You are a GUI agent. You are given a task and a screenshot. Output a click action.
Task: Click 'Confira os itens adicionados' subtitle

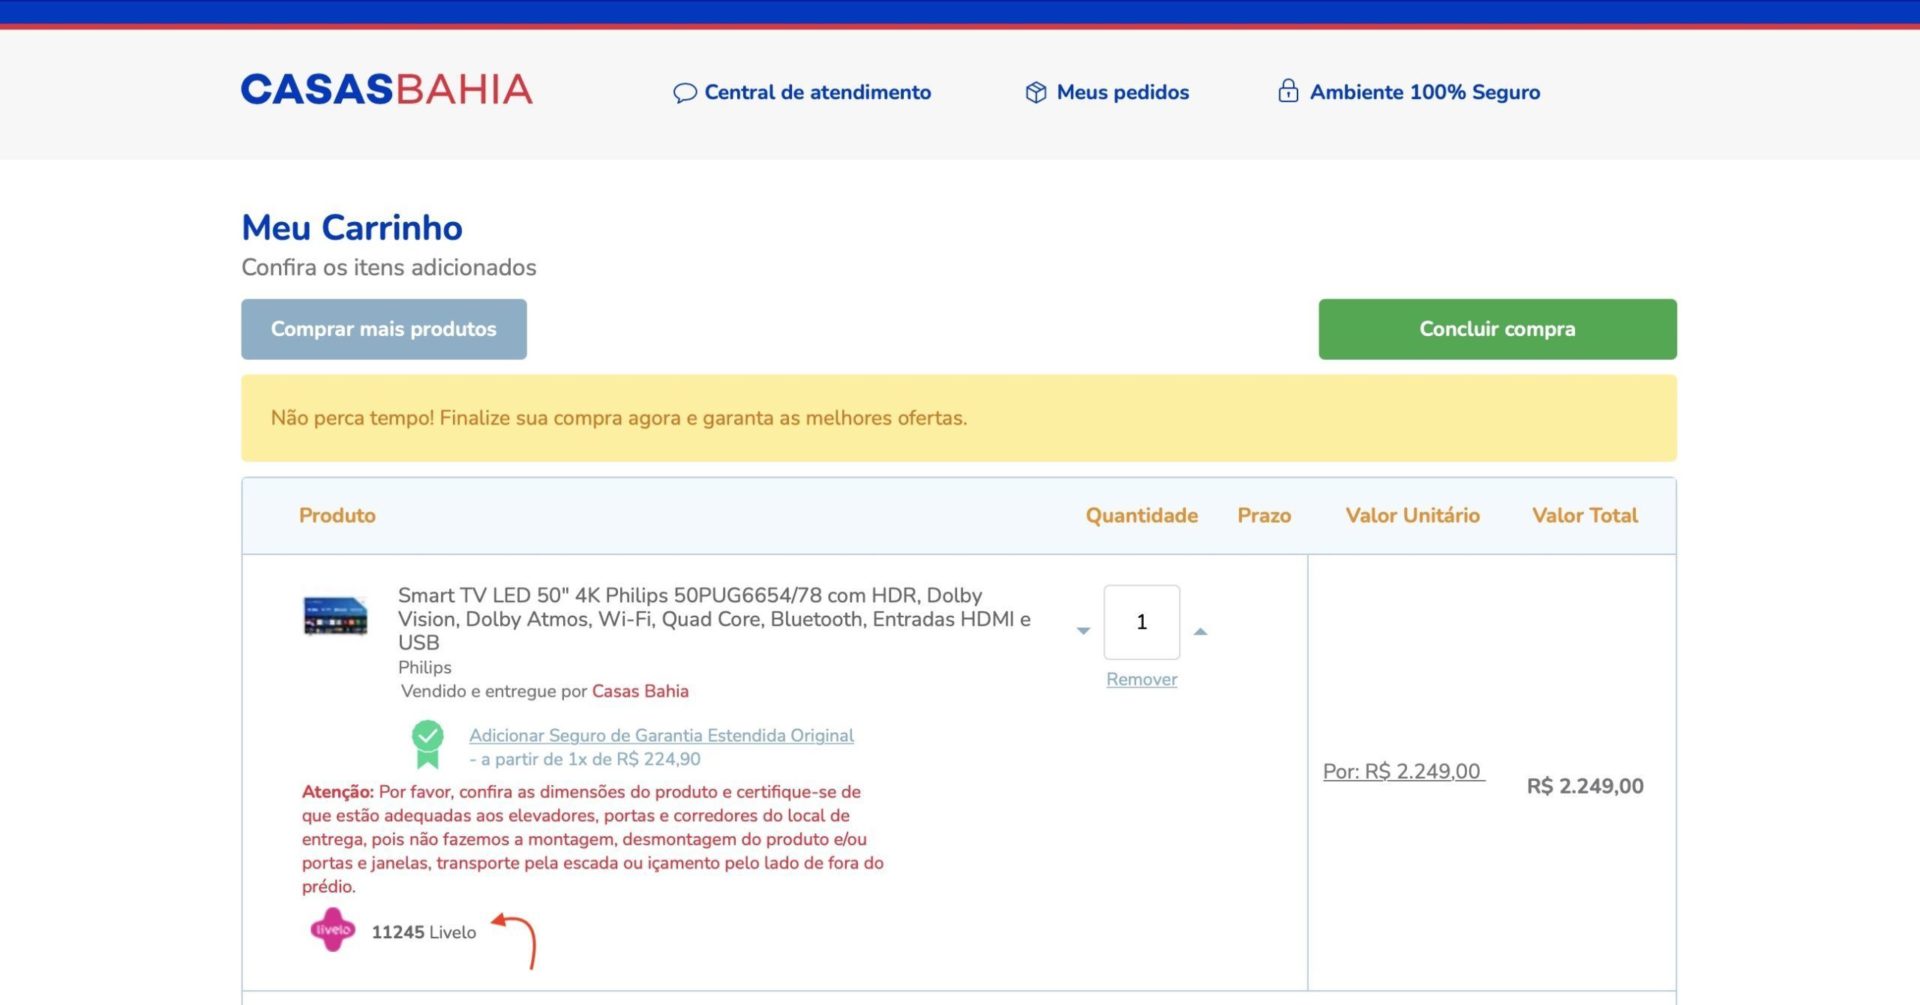(x=389, y=268)
